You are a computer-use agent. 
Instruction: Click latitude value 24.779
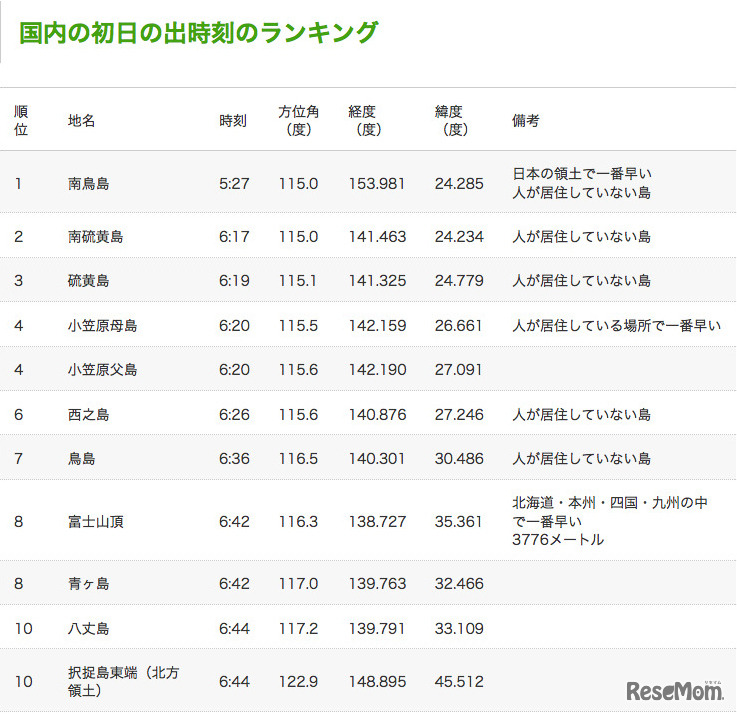[459, 281]
